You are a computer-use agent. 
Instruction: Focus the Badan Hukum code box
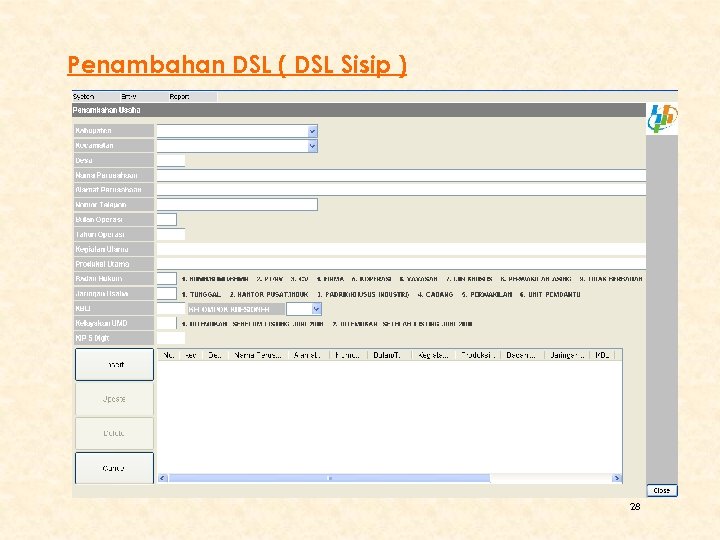167,278
